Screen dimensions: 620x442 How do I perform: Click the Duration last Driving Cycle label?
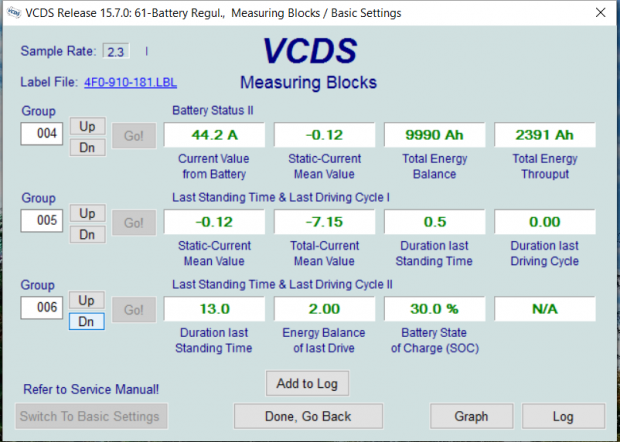[x=544, y=253]
